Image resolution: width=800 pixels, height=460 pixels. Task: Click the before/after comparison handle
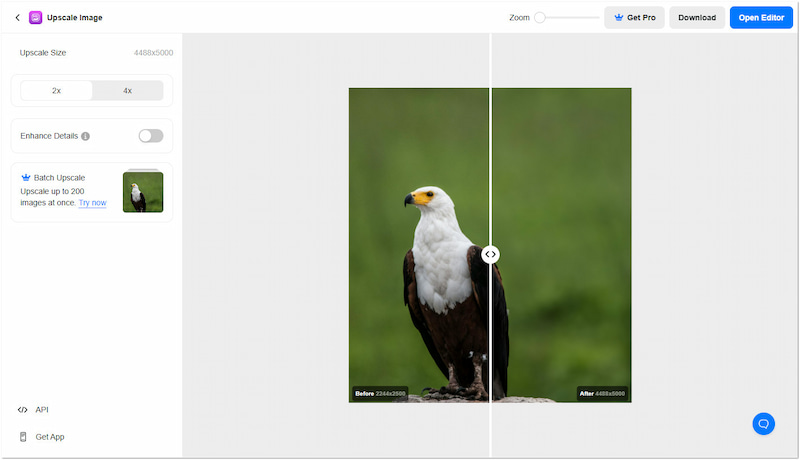(x=490, y=254)
